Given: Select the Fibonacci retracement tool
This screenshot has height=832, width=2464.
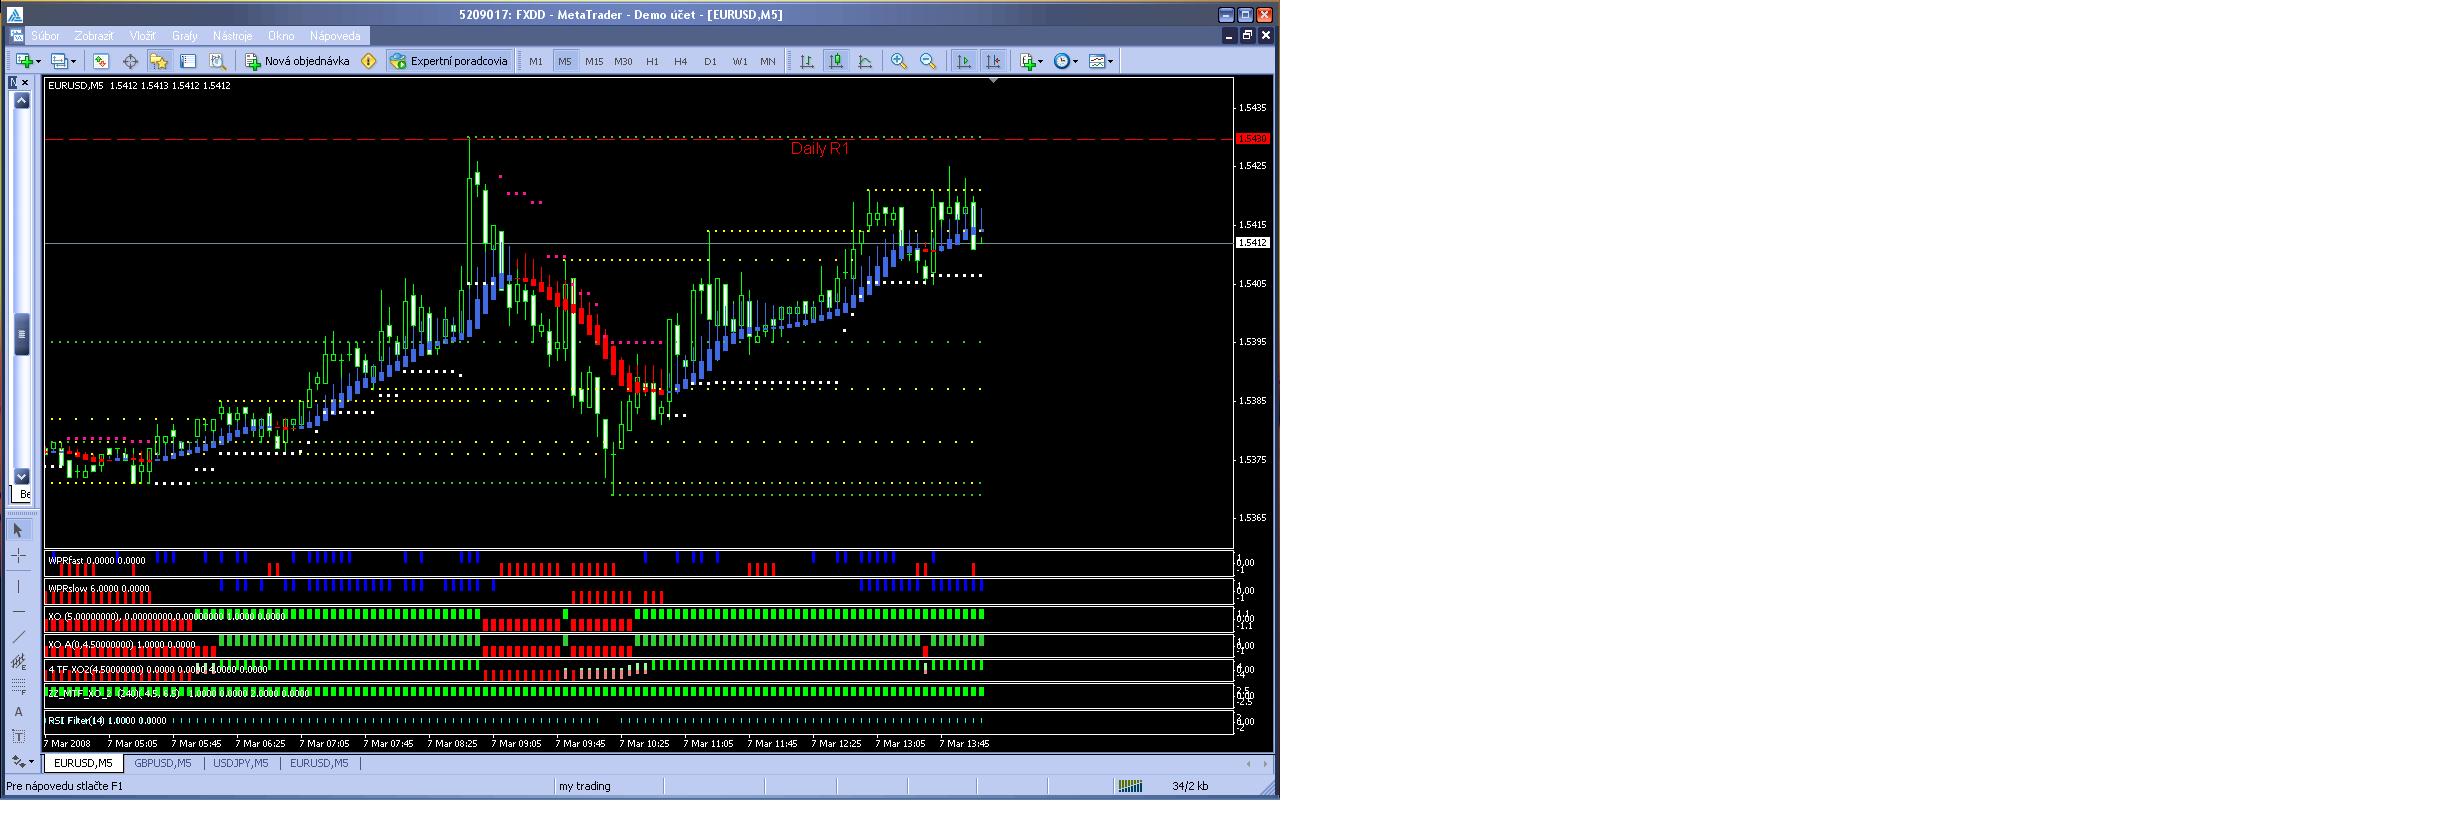Looking at the screenshot, I should coord(18,686).
